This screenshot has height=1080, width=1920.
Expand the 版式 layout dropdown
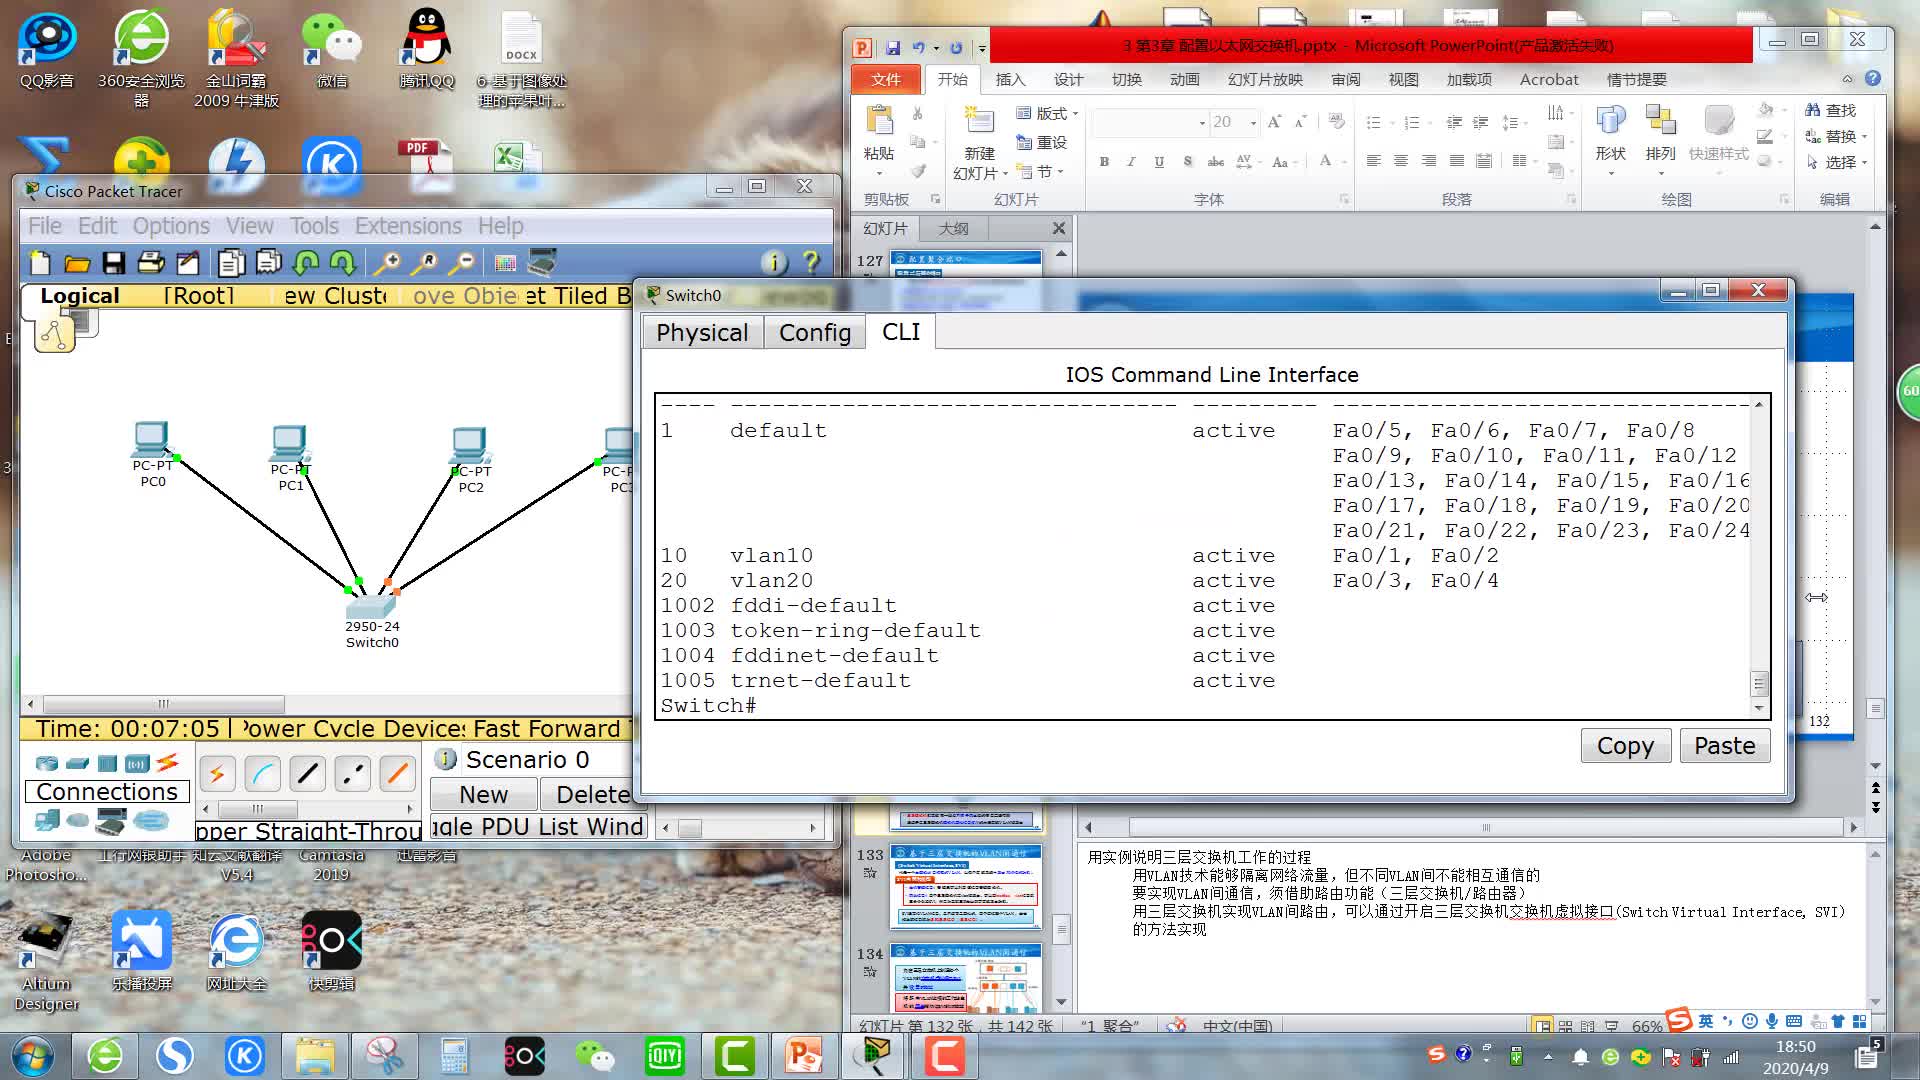tap(1048, 113)
